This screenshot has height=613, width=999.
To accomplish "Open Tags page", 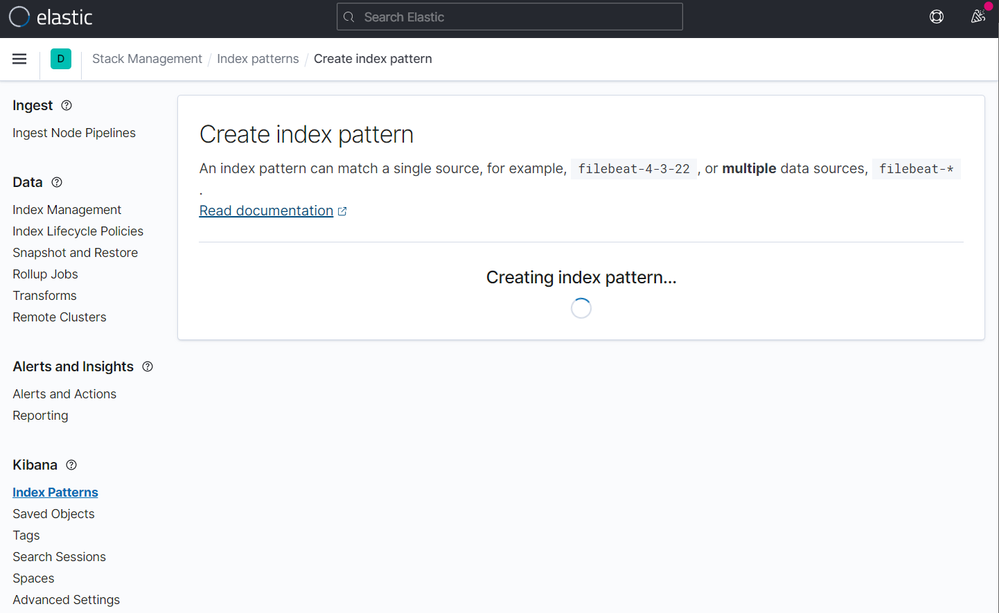I will 25,535.
